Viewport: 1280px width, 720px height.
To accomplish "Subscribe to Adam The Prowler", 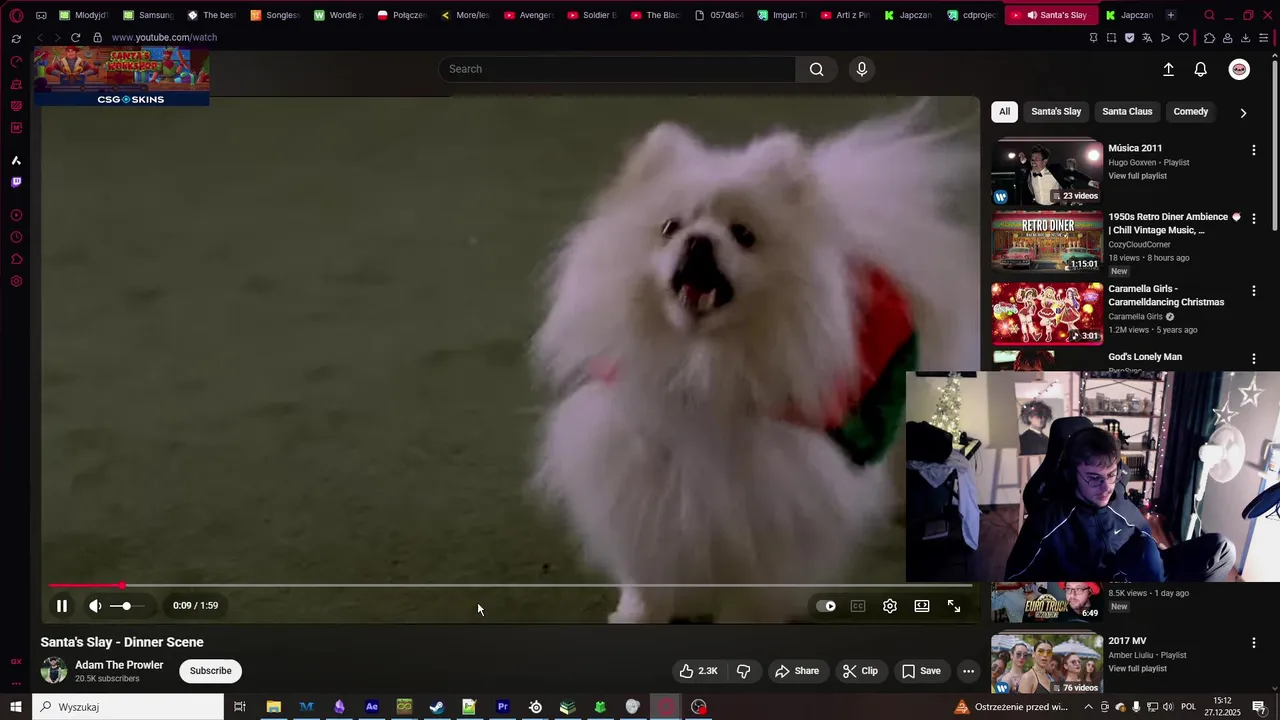I will (211, 671).
